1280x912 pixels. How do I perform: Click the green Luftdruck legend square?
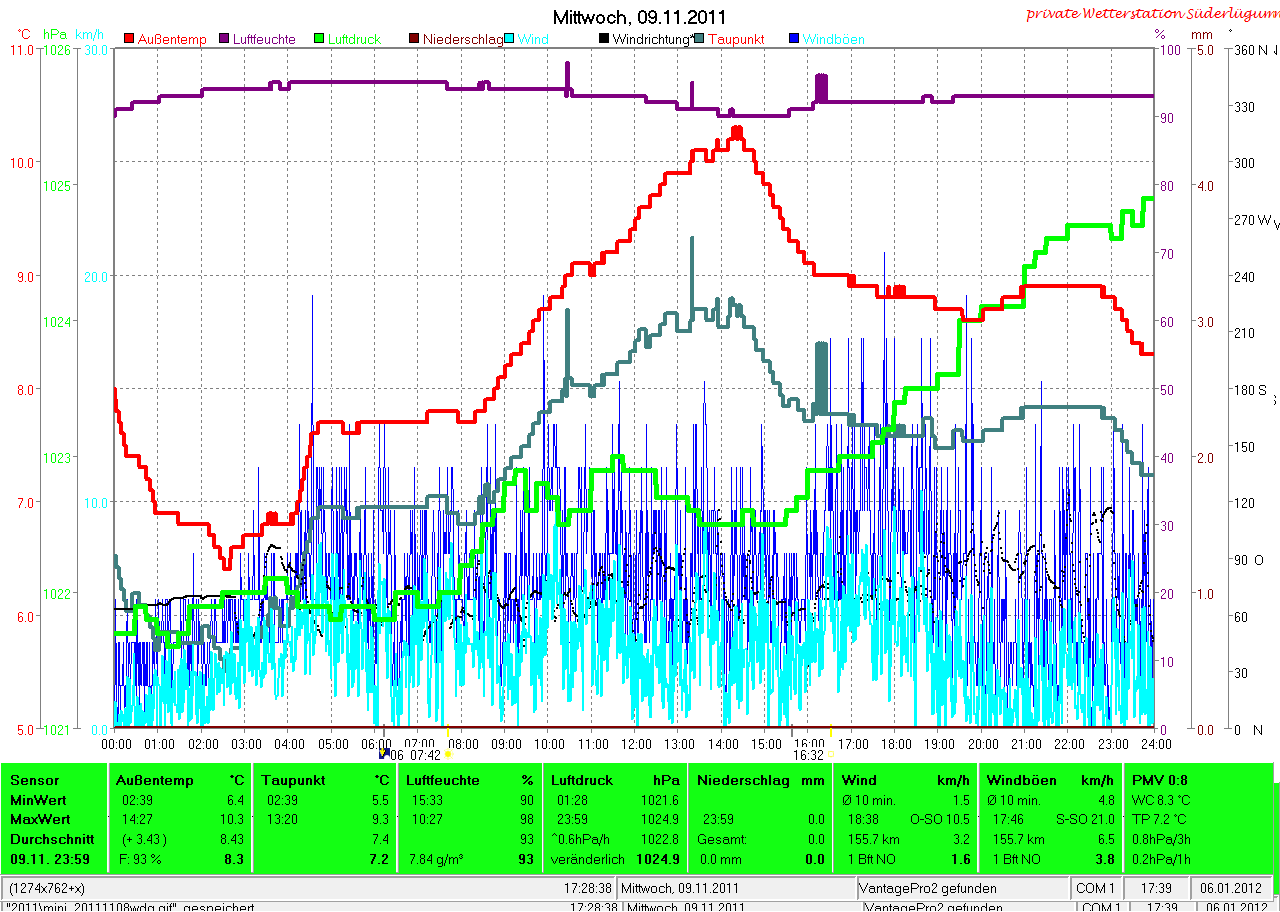[319, 39]
